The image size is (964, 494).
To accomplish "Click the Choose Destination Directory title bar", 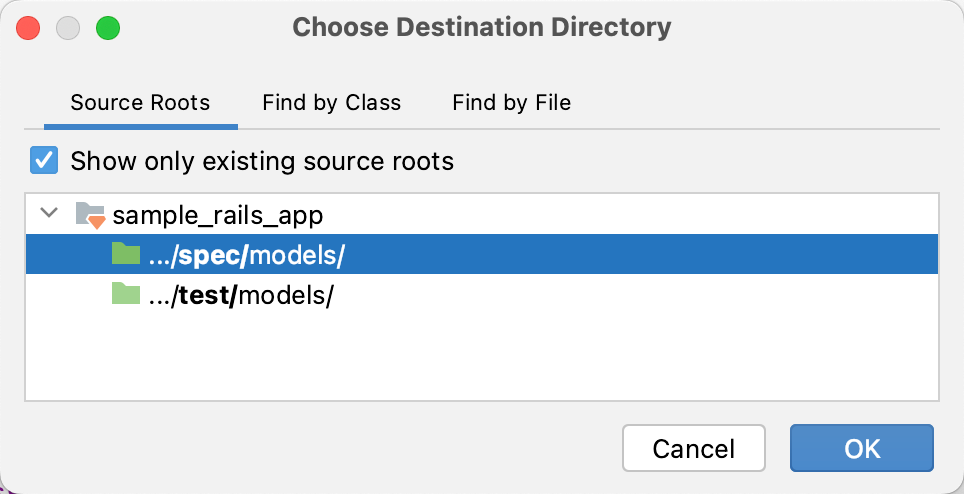I will point(481,27).
